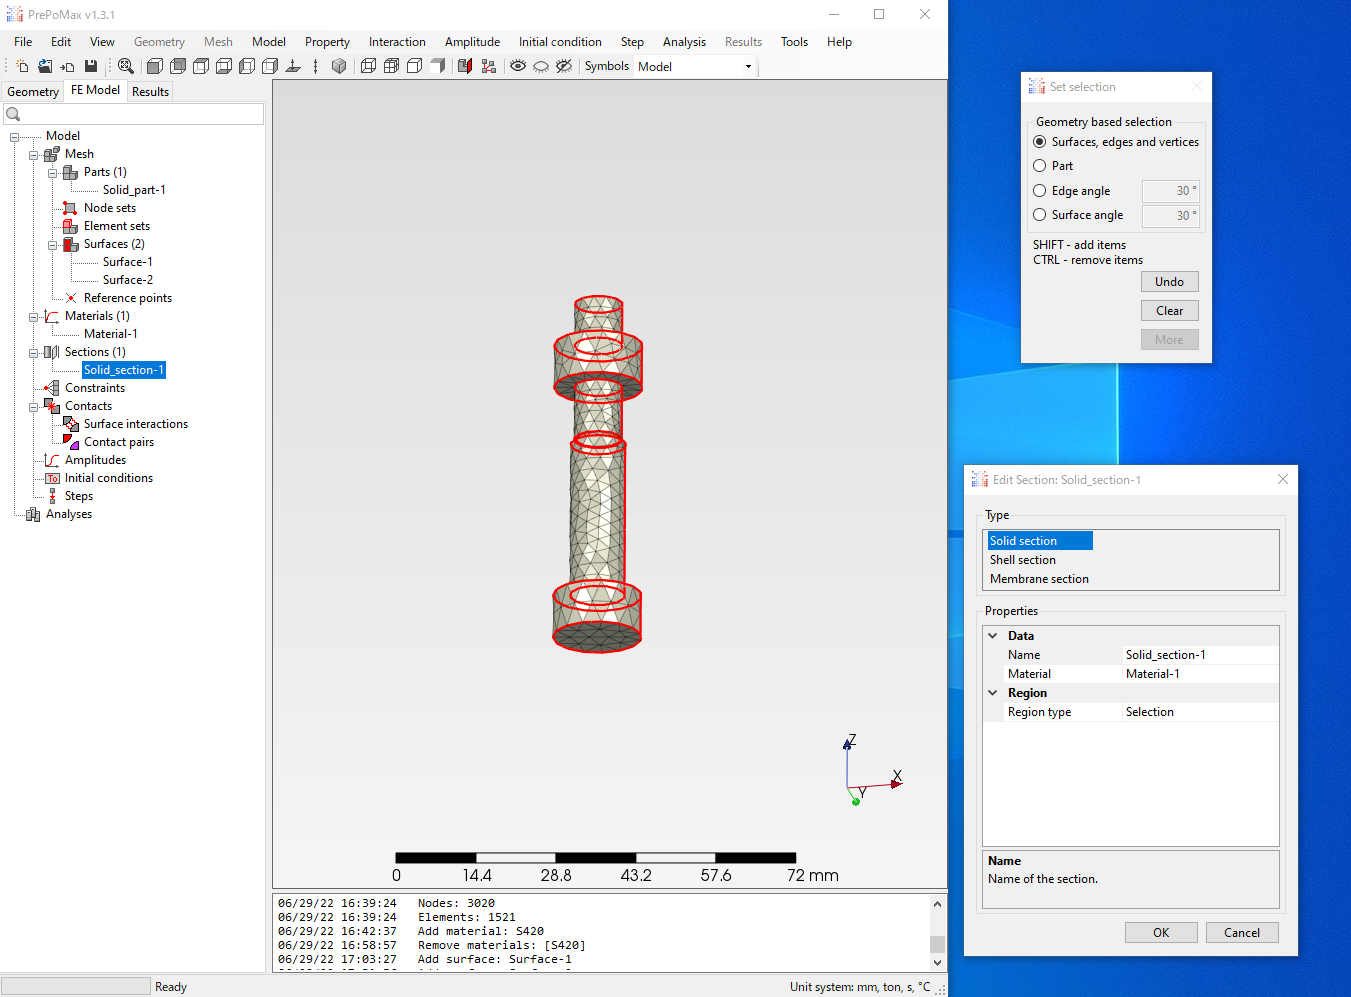
Task: Click the model tree search field
Action: [135, 114]
